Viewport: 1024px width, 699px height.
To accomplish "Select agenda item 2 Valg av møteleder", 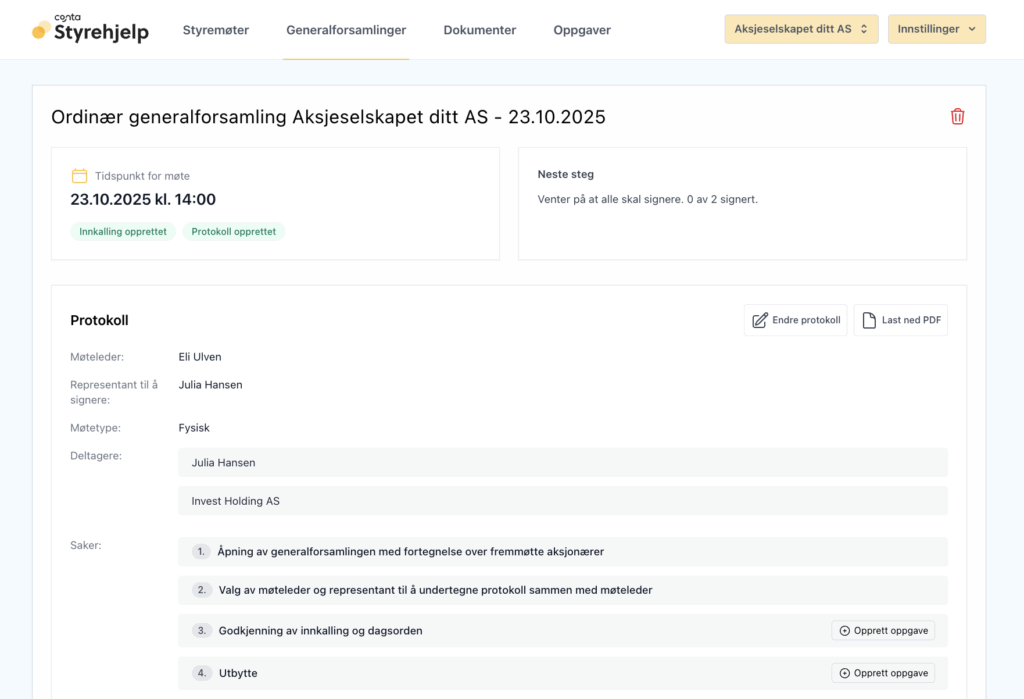I will [435, 590].
